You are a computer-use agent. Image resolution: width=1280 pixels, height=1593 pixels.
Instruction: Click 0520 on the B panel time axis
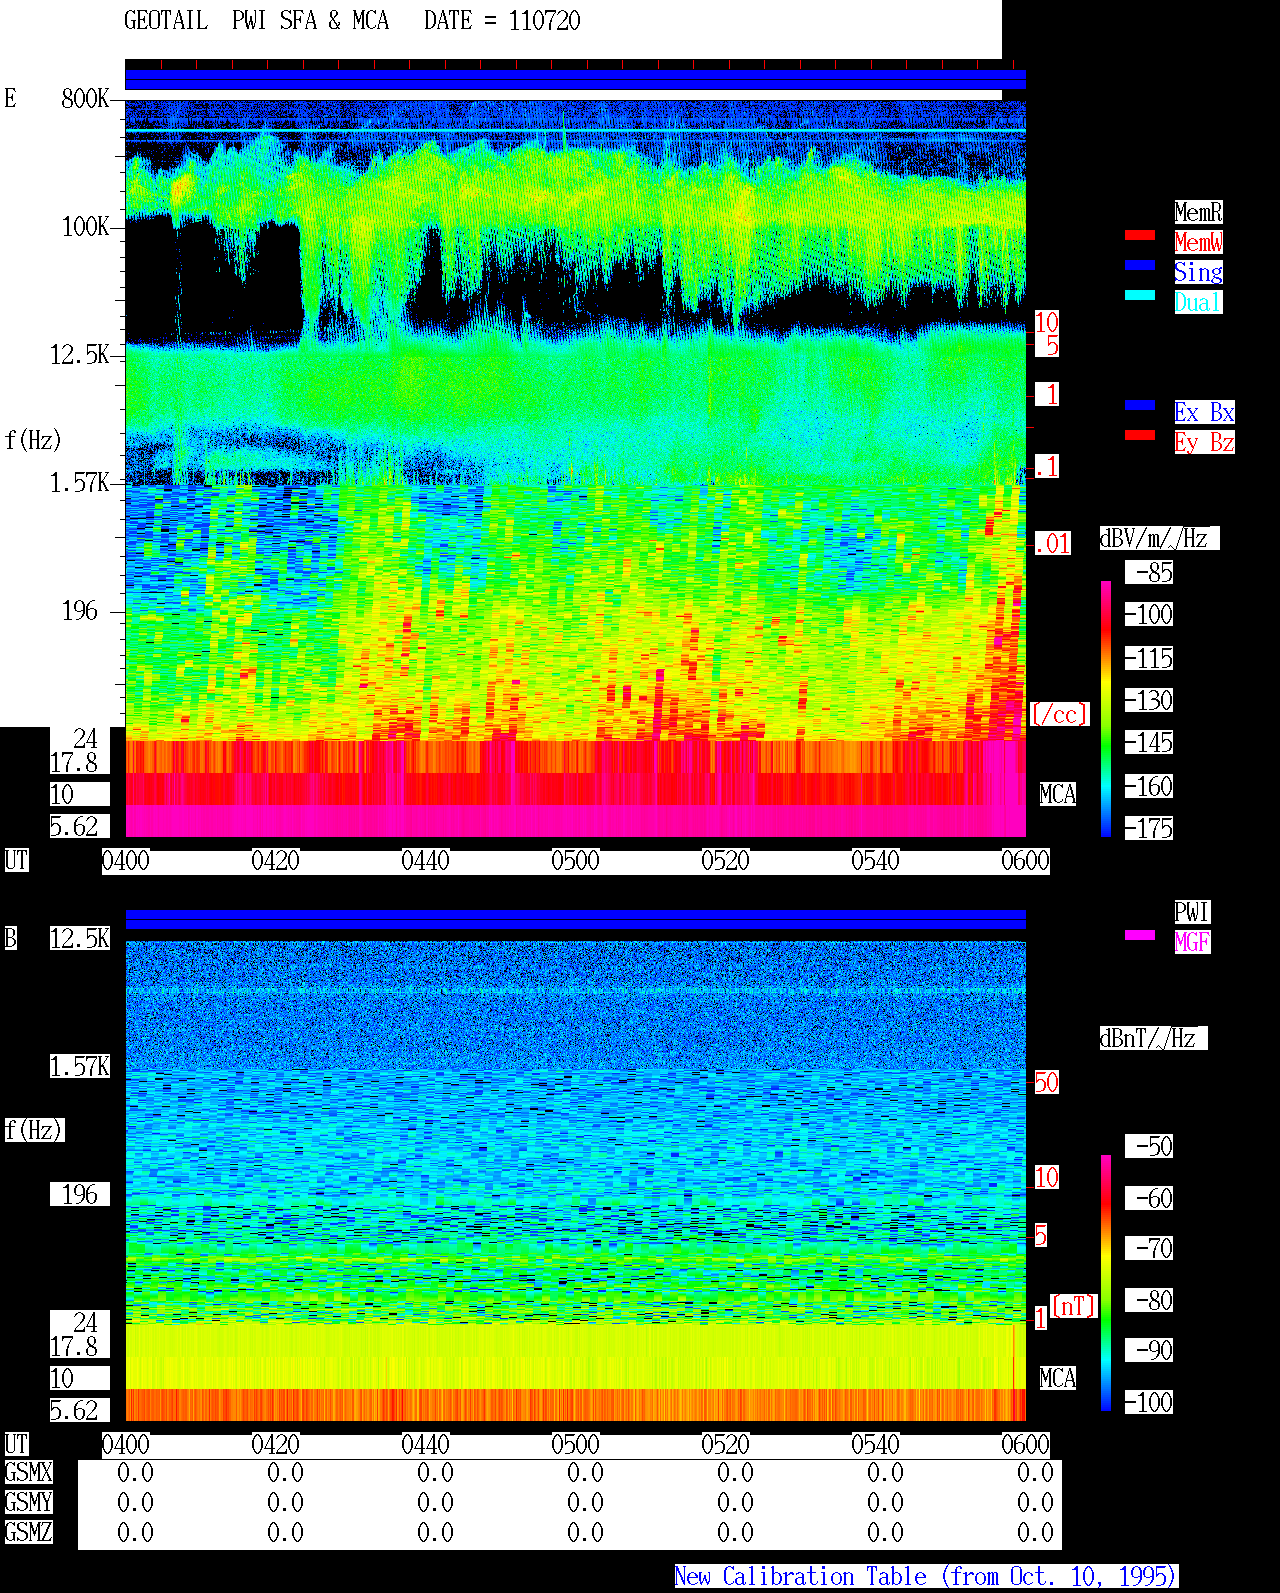click(726, 1444)
